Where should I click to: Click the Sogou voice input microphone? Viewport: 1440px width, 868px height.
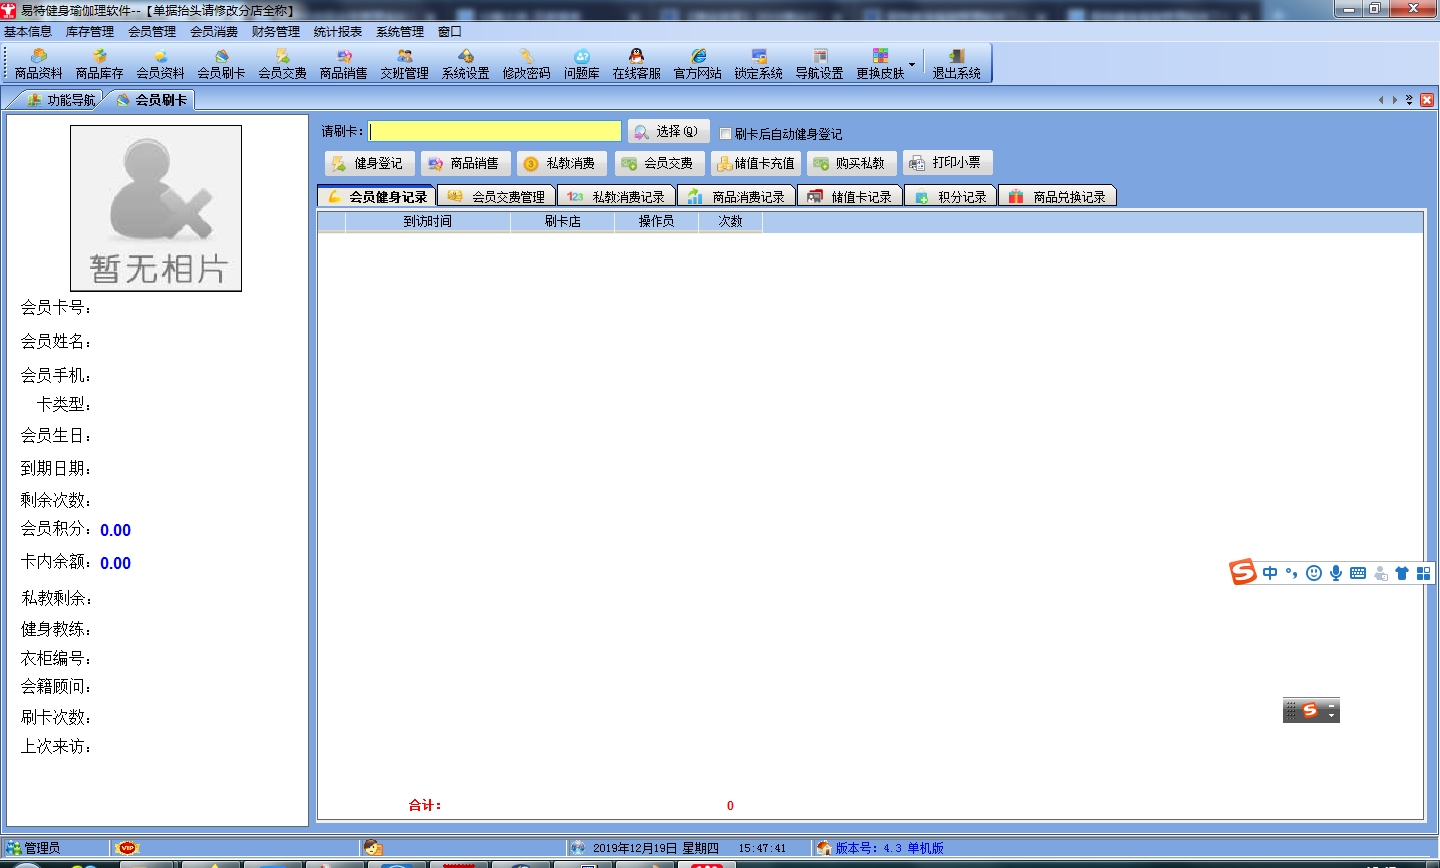coord(1336,573)
